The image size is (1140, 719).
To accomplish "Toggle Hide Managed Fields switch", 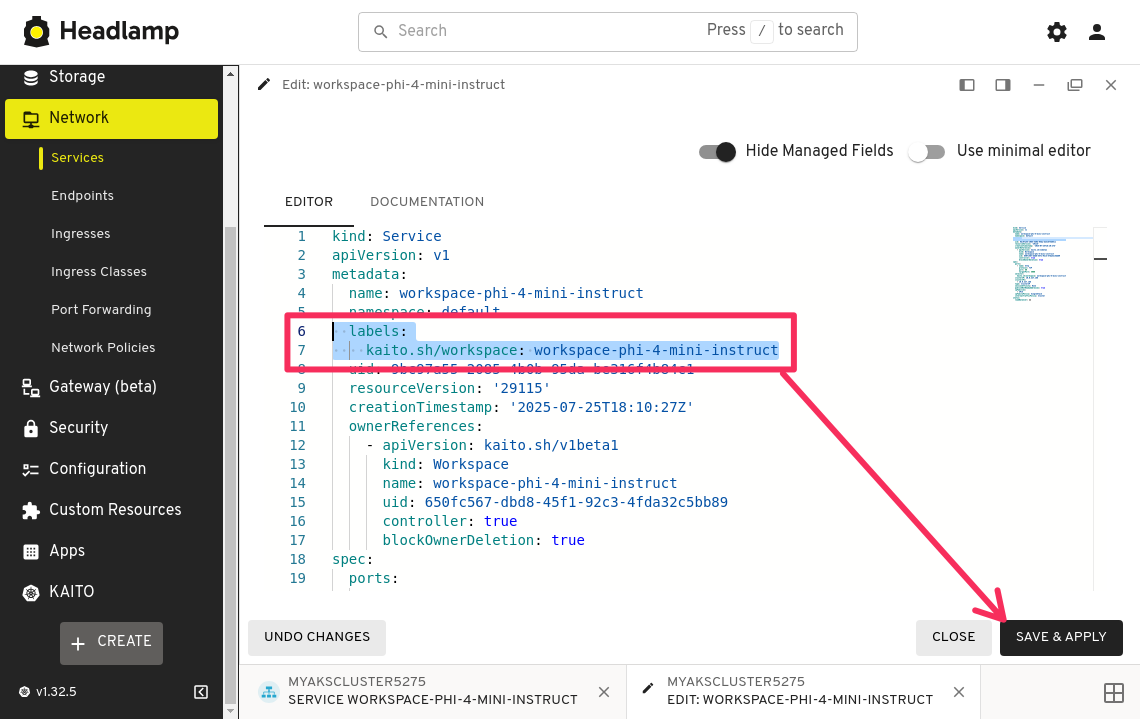I will click(717, 151).
